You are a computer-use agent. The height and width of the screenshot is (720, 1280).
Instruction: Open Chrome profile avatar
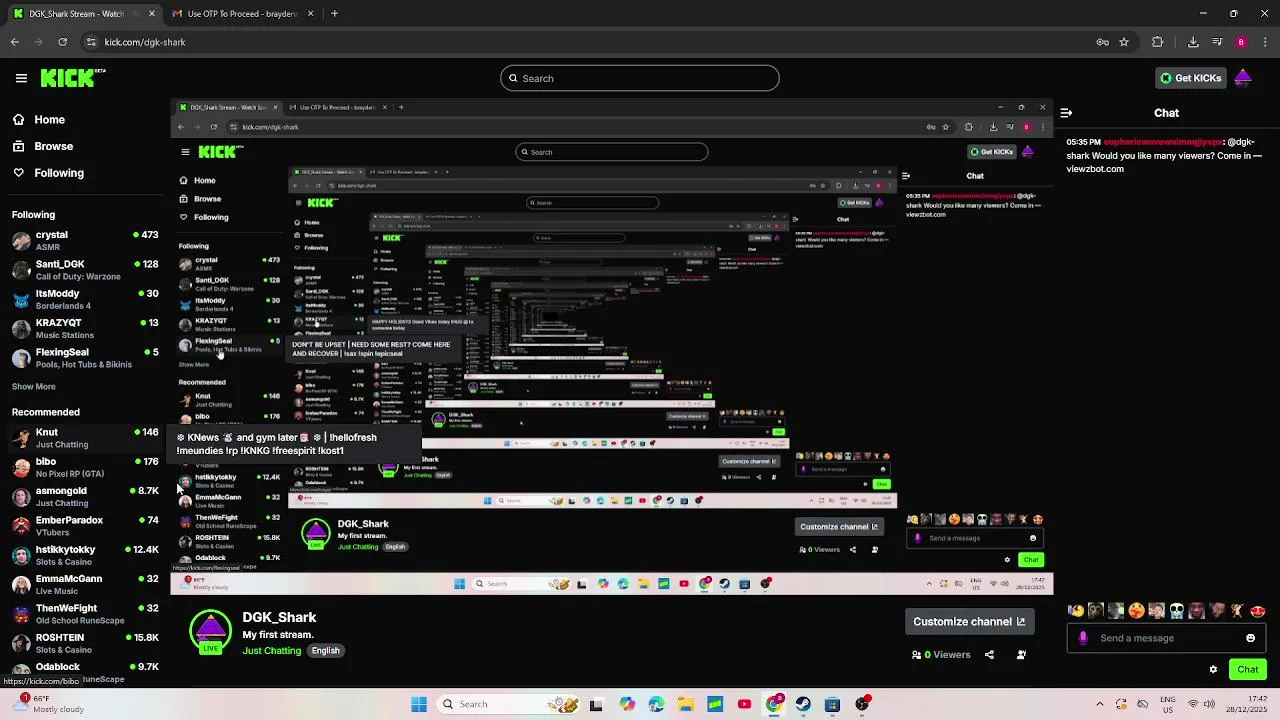click(x=1241, y=42)
